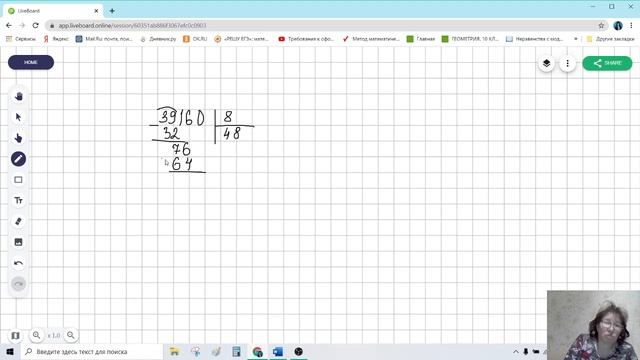The image size is (640, 360).
Task: Open the pages map icon
Action: pyautogui.click(x=16, y=336)
